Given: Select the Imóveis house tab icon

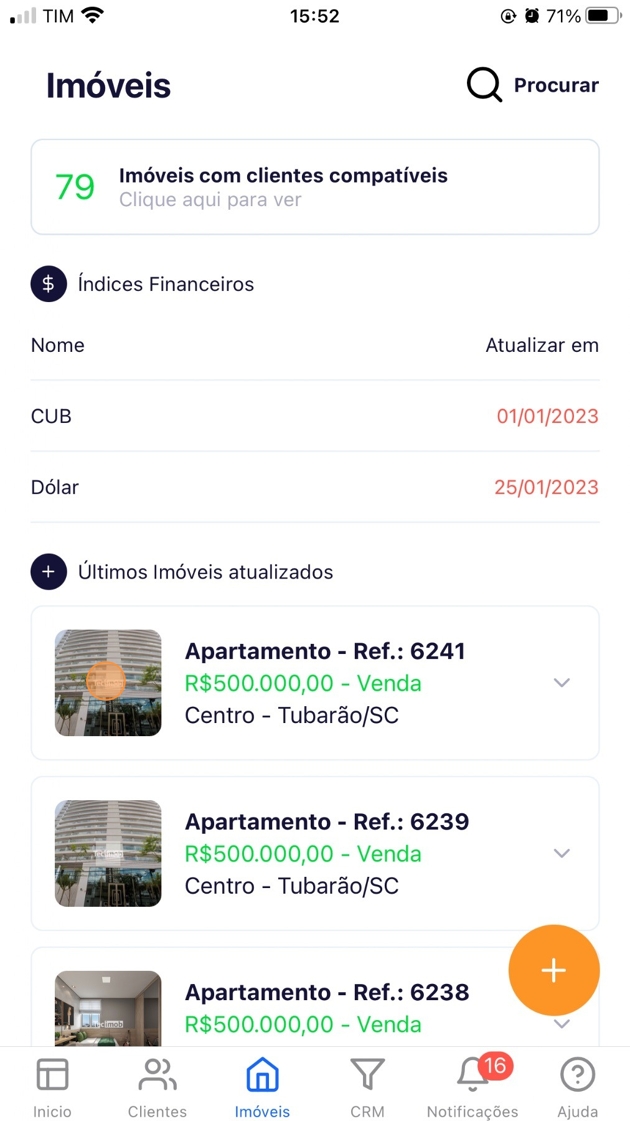Looking at the screenshot, I should (x=262, y=1076).
